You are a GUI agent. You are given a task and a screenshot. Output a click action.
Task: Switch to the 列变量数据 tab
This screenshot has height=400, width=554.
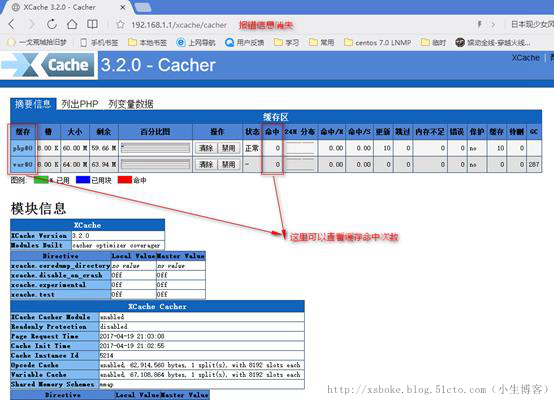pyautogui.click(x=130, y=104)
